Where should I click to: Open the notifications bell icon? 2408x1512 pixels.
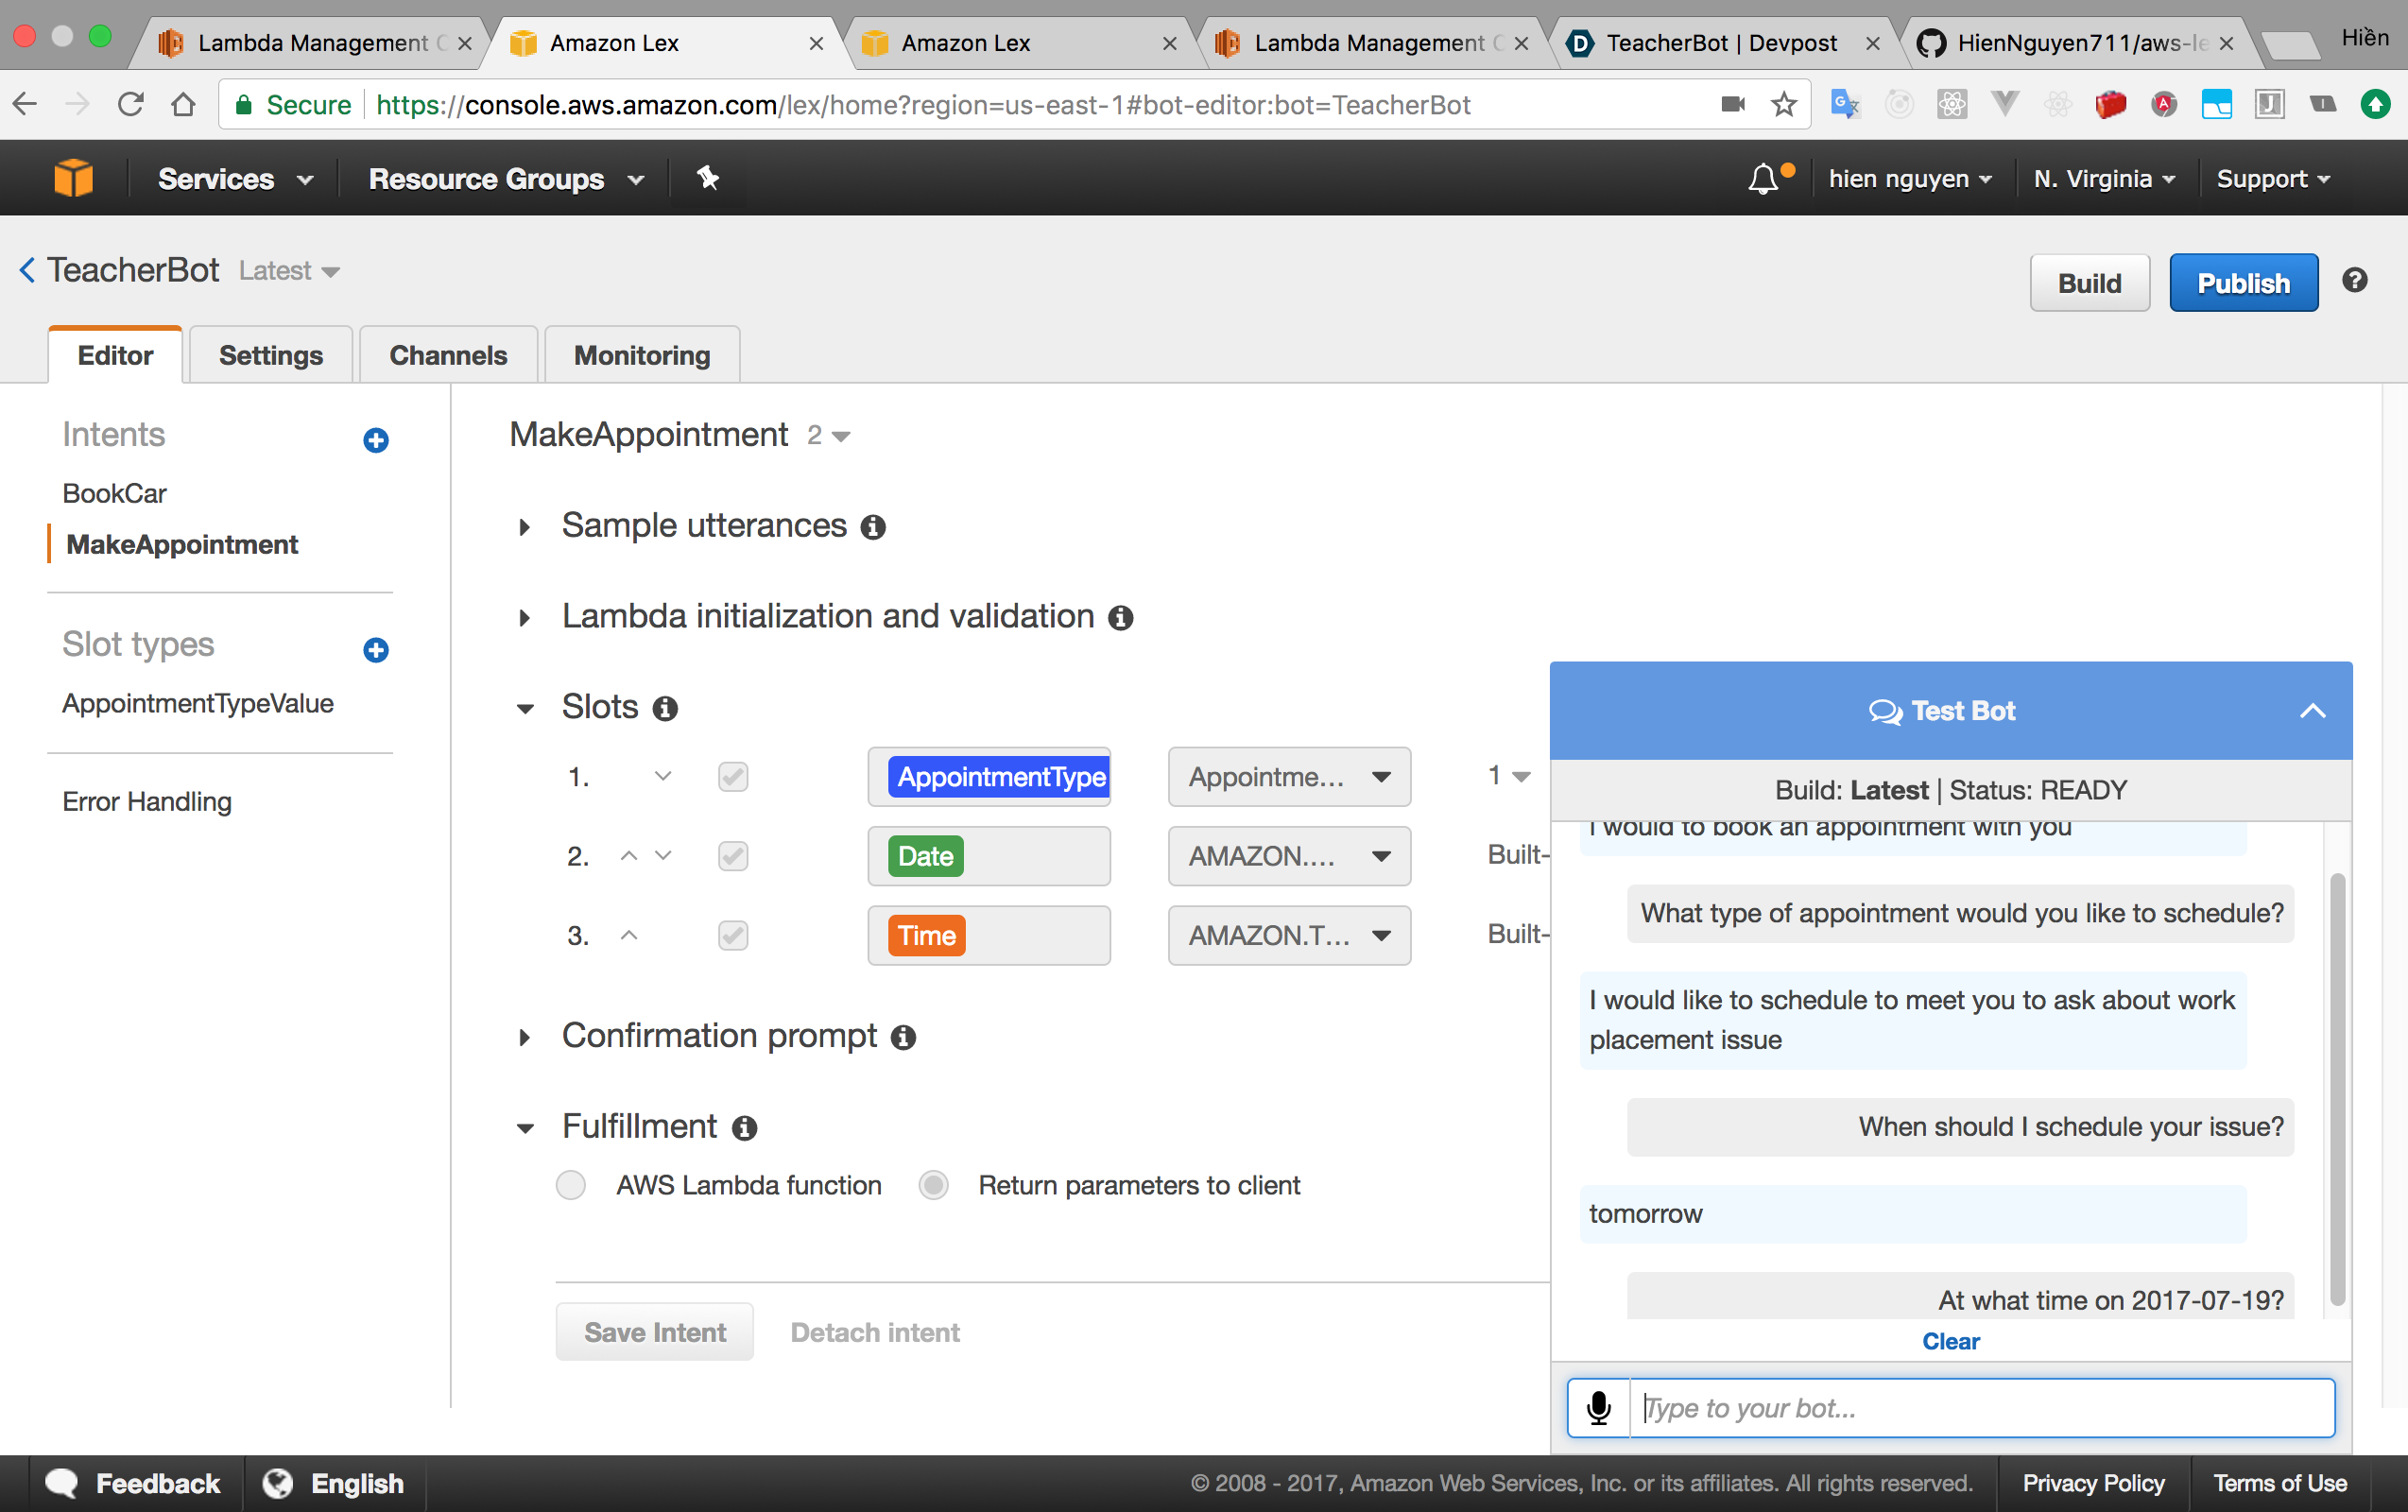click(1763, 179)
